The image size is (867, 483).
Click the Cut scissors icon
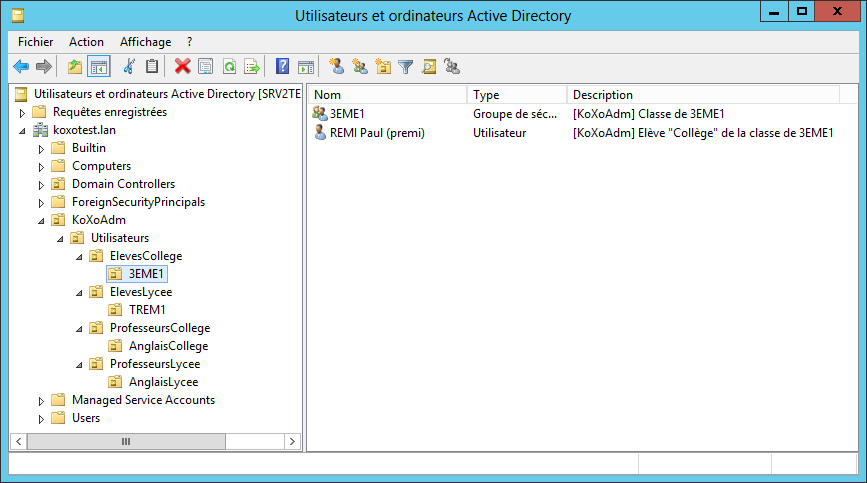(128, 67)
